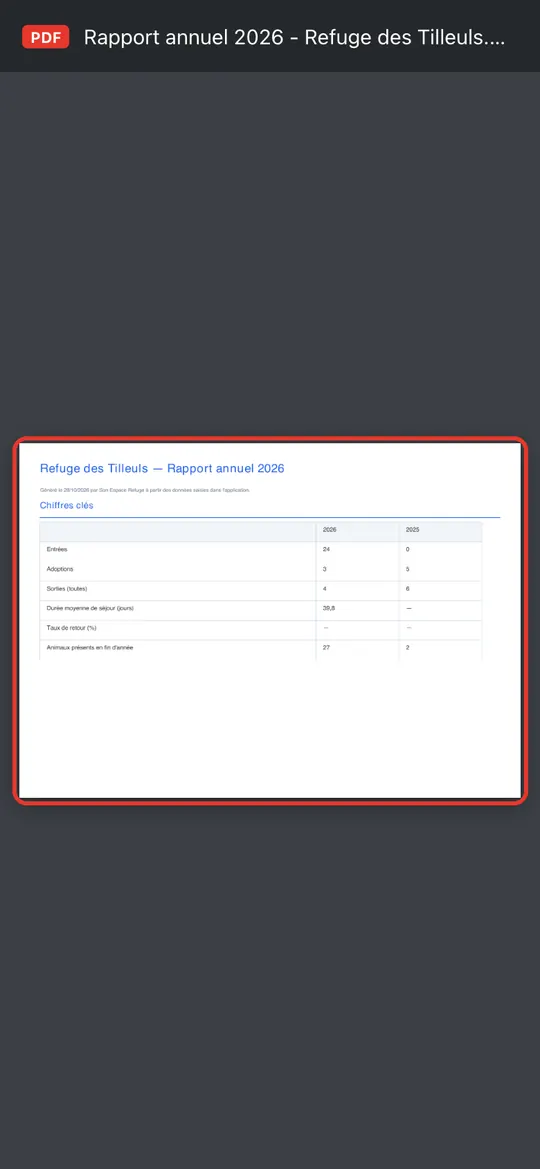Select the 'Adoptions' row label
540x1169 pixels.
pyautogui.click(x=60, y=569)
